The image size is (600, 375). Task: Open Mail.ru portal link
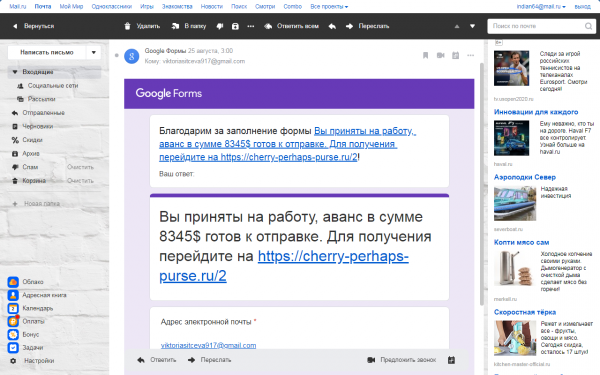[18, 7]
